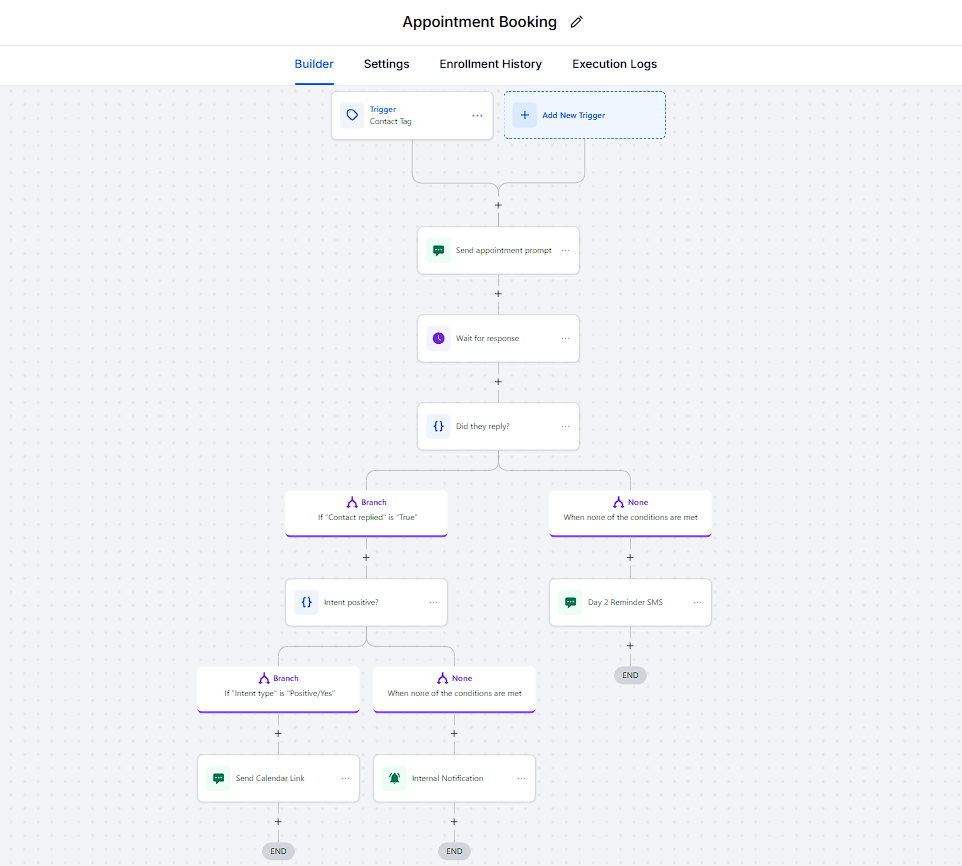This screenshot has width=962, height=866.
Task: Click the Send appointment prompt message icon
Action: click(438, 251)
